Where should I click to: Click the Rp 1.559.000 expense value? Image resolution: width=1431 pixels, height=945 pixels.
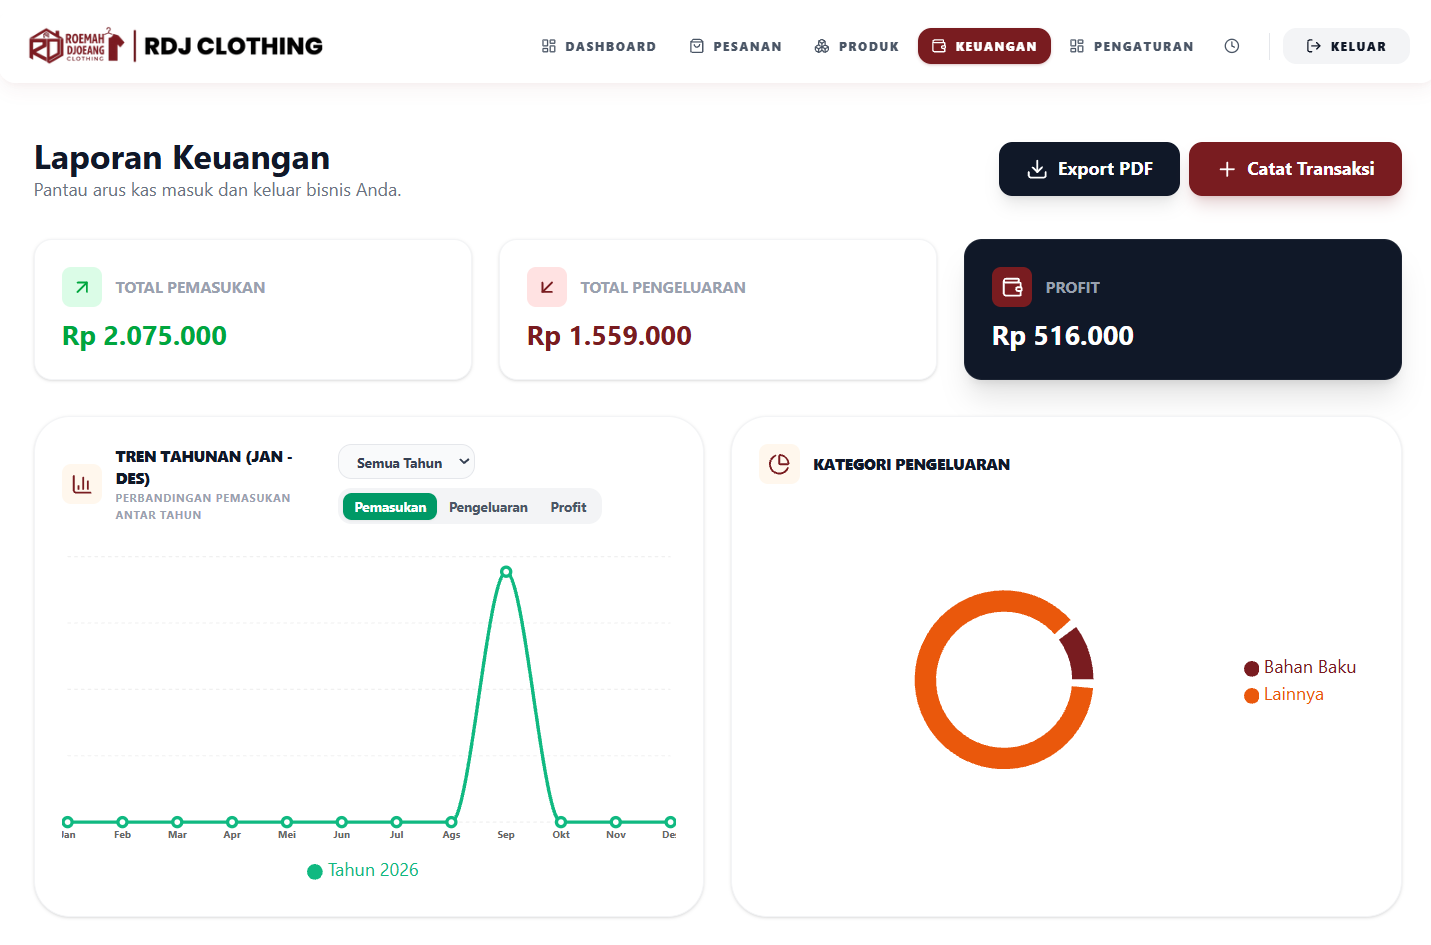(609, 336)
